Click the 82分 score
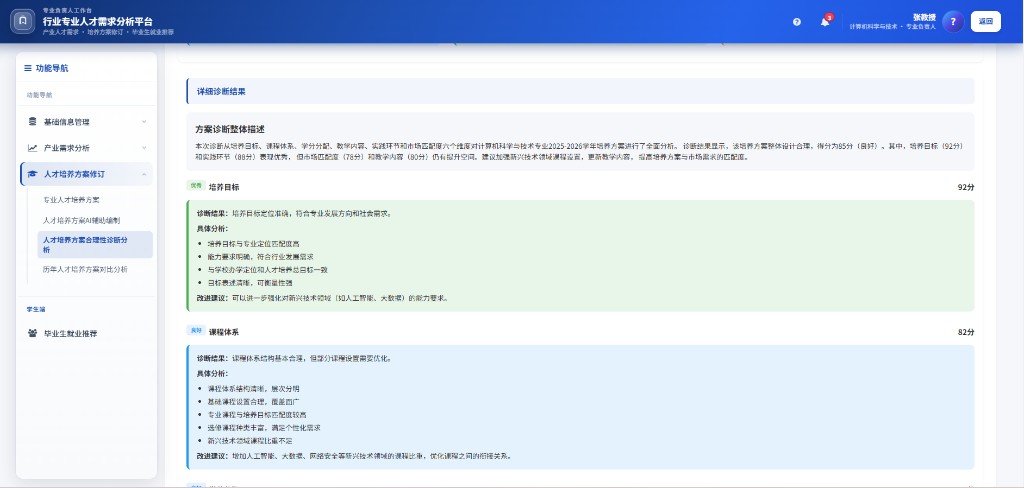The image size is (1024, 488). tap(966, 332)
